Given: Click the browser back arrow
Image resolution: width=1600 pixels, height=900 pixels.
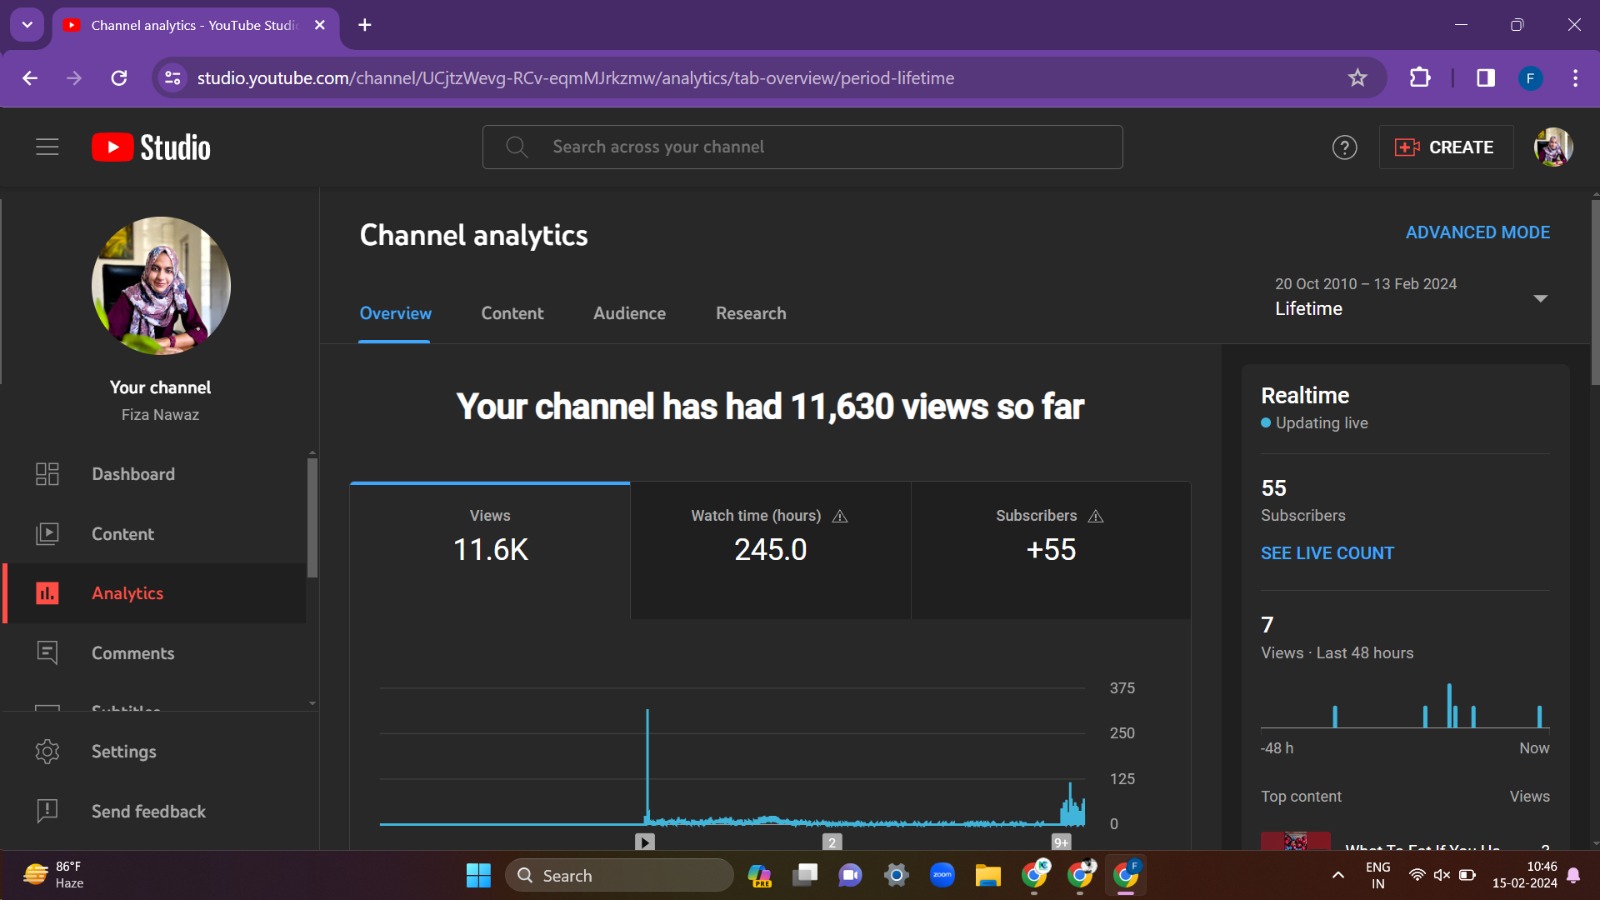Looking at the screenshot, I should point(30,78).
